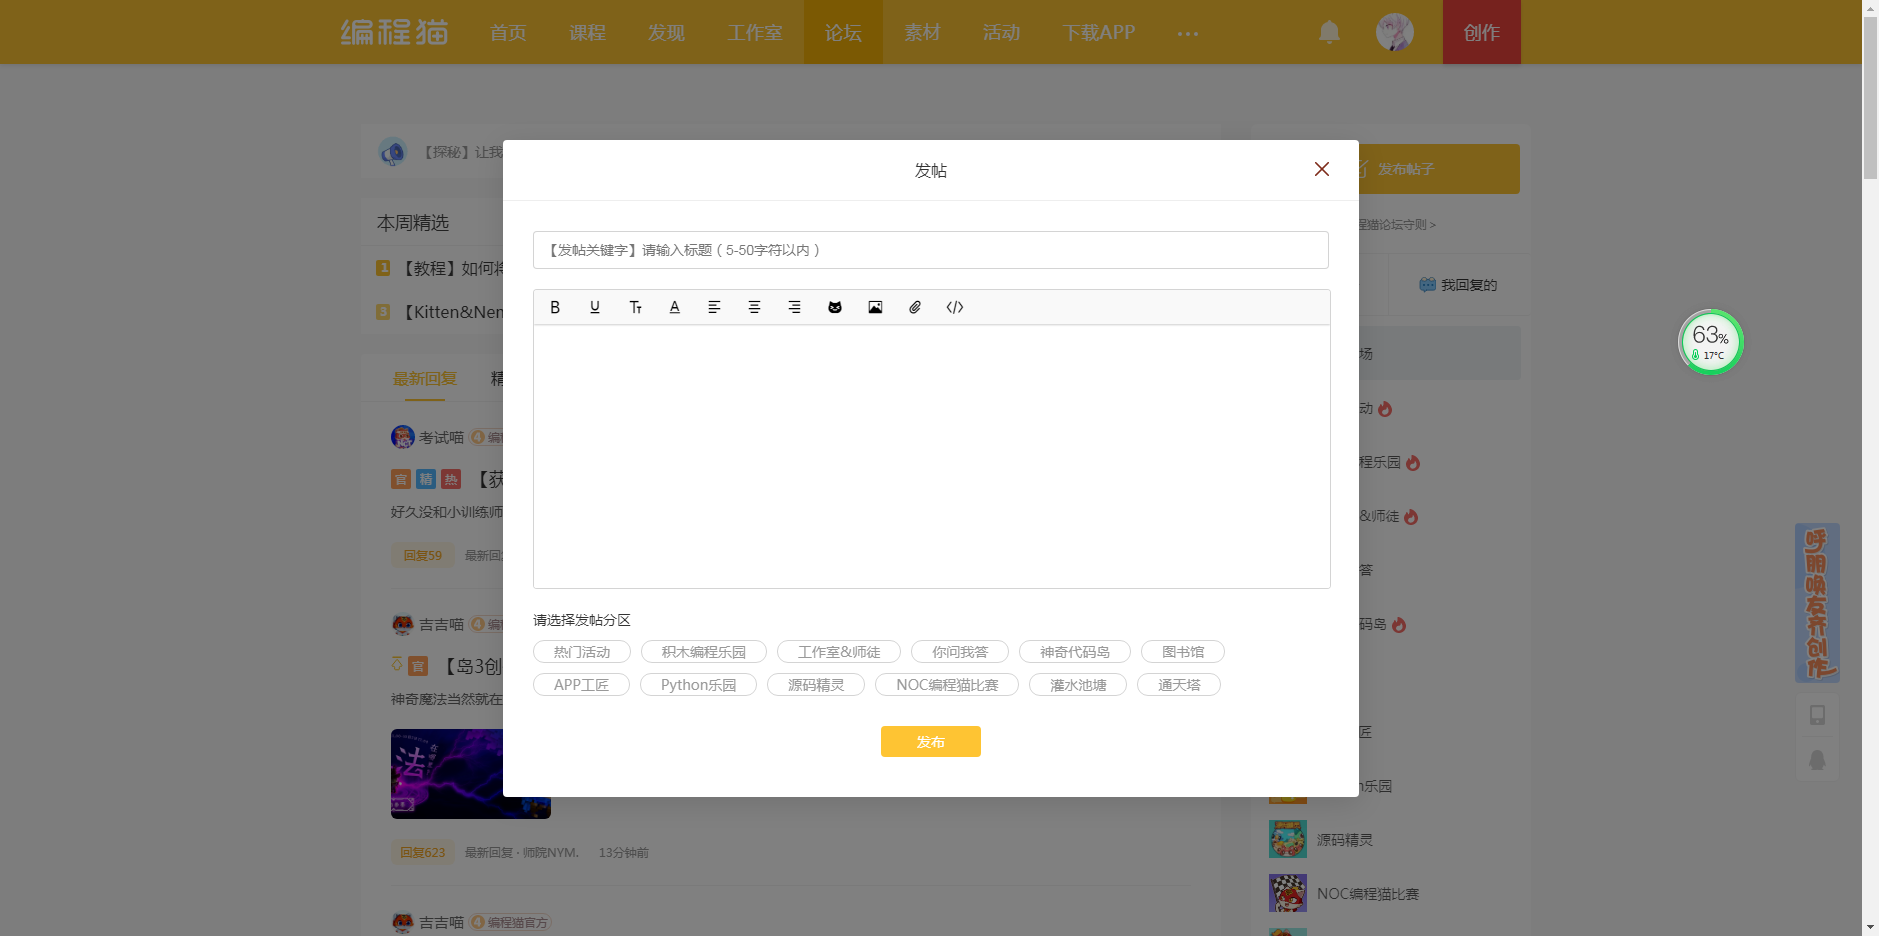Center-align text in editor

click(754, 307)
